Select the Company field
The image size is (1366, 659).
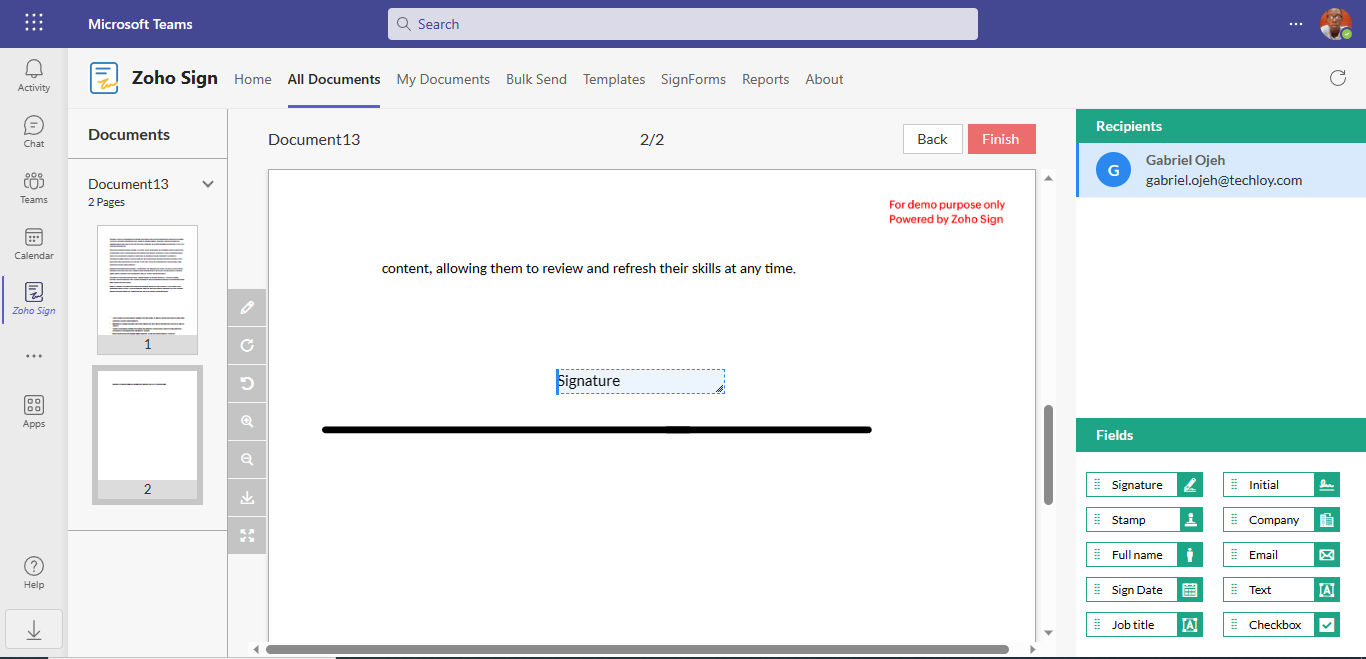coord(1281,520)
